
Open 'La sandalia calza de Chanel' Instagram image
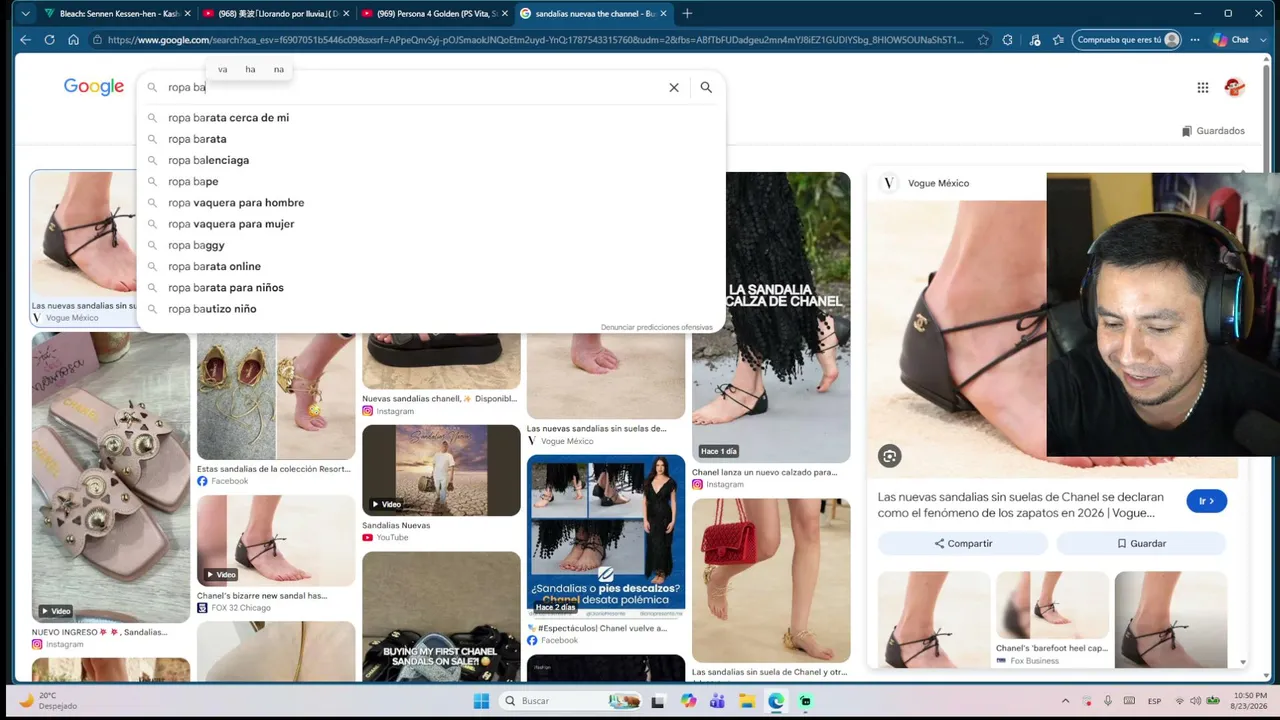[771, 317]
